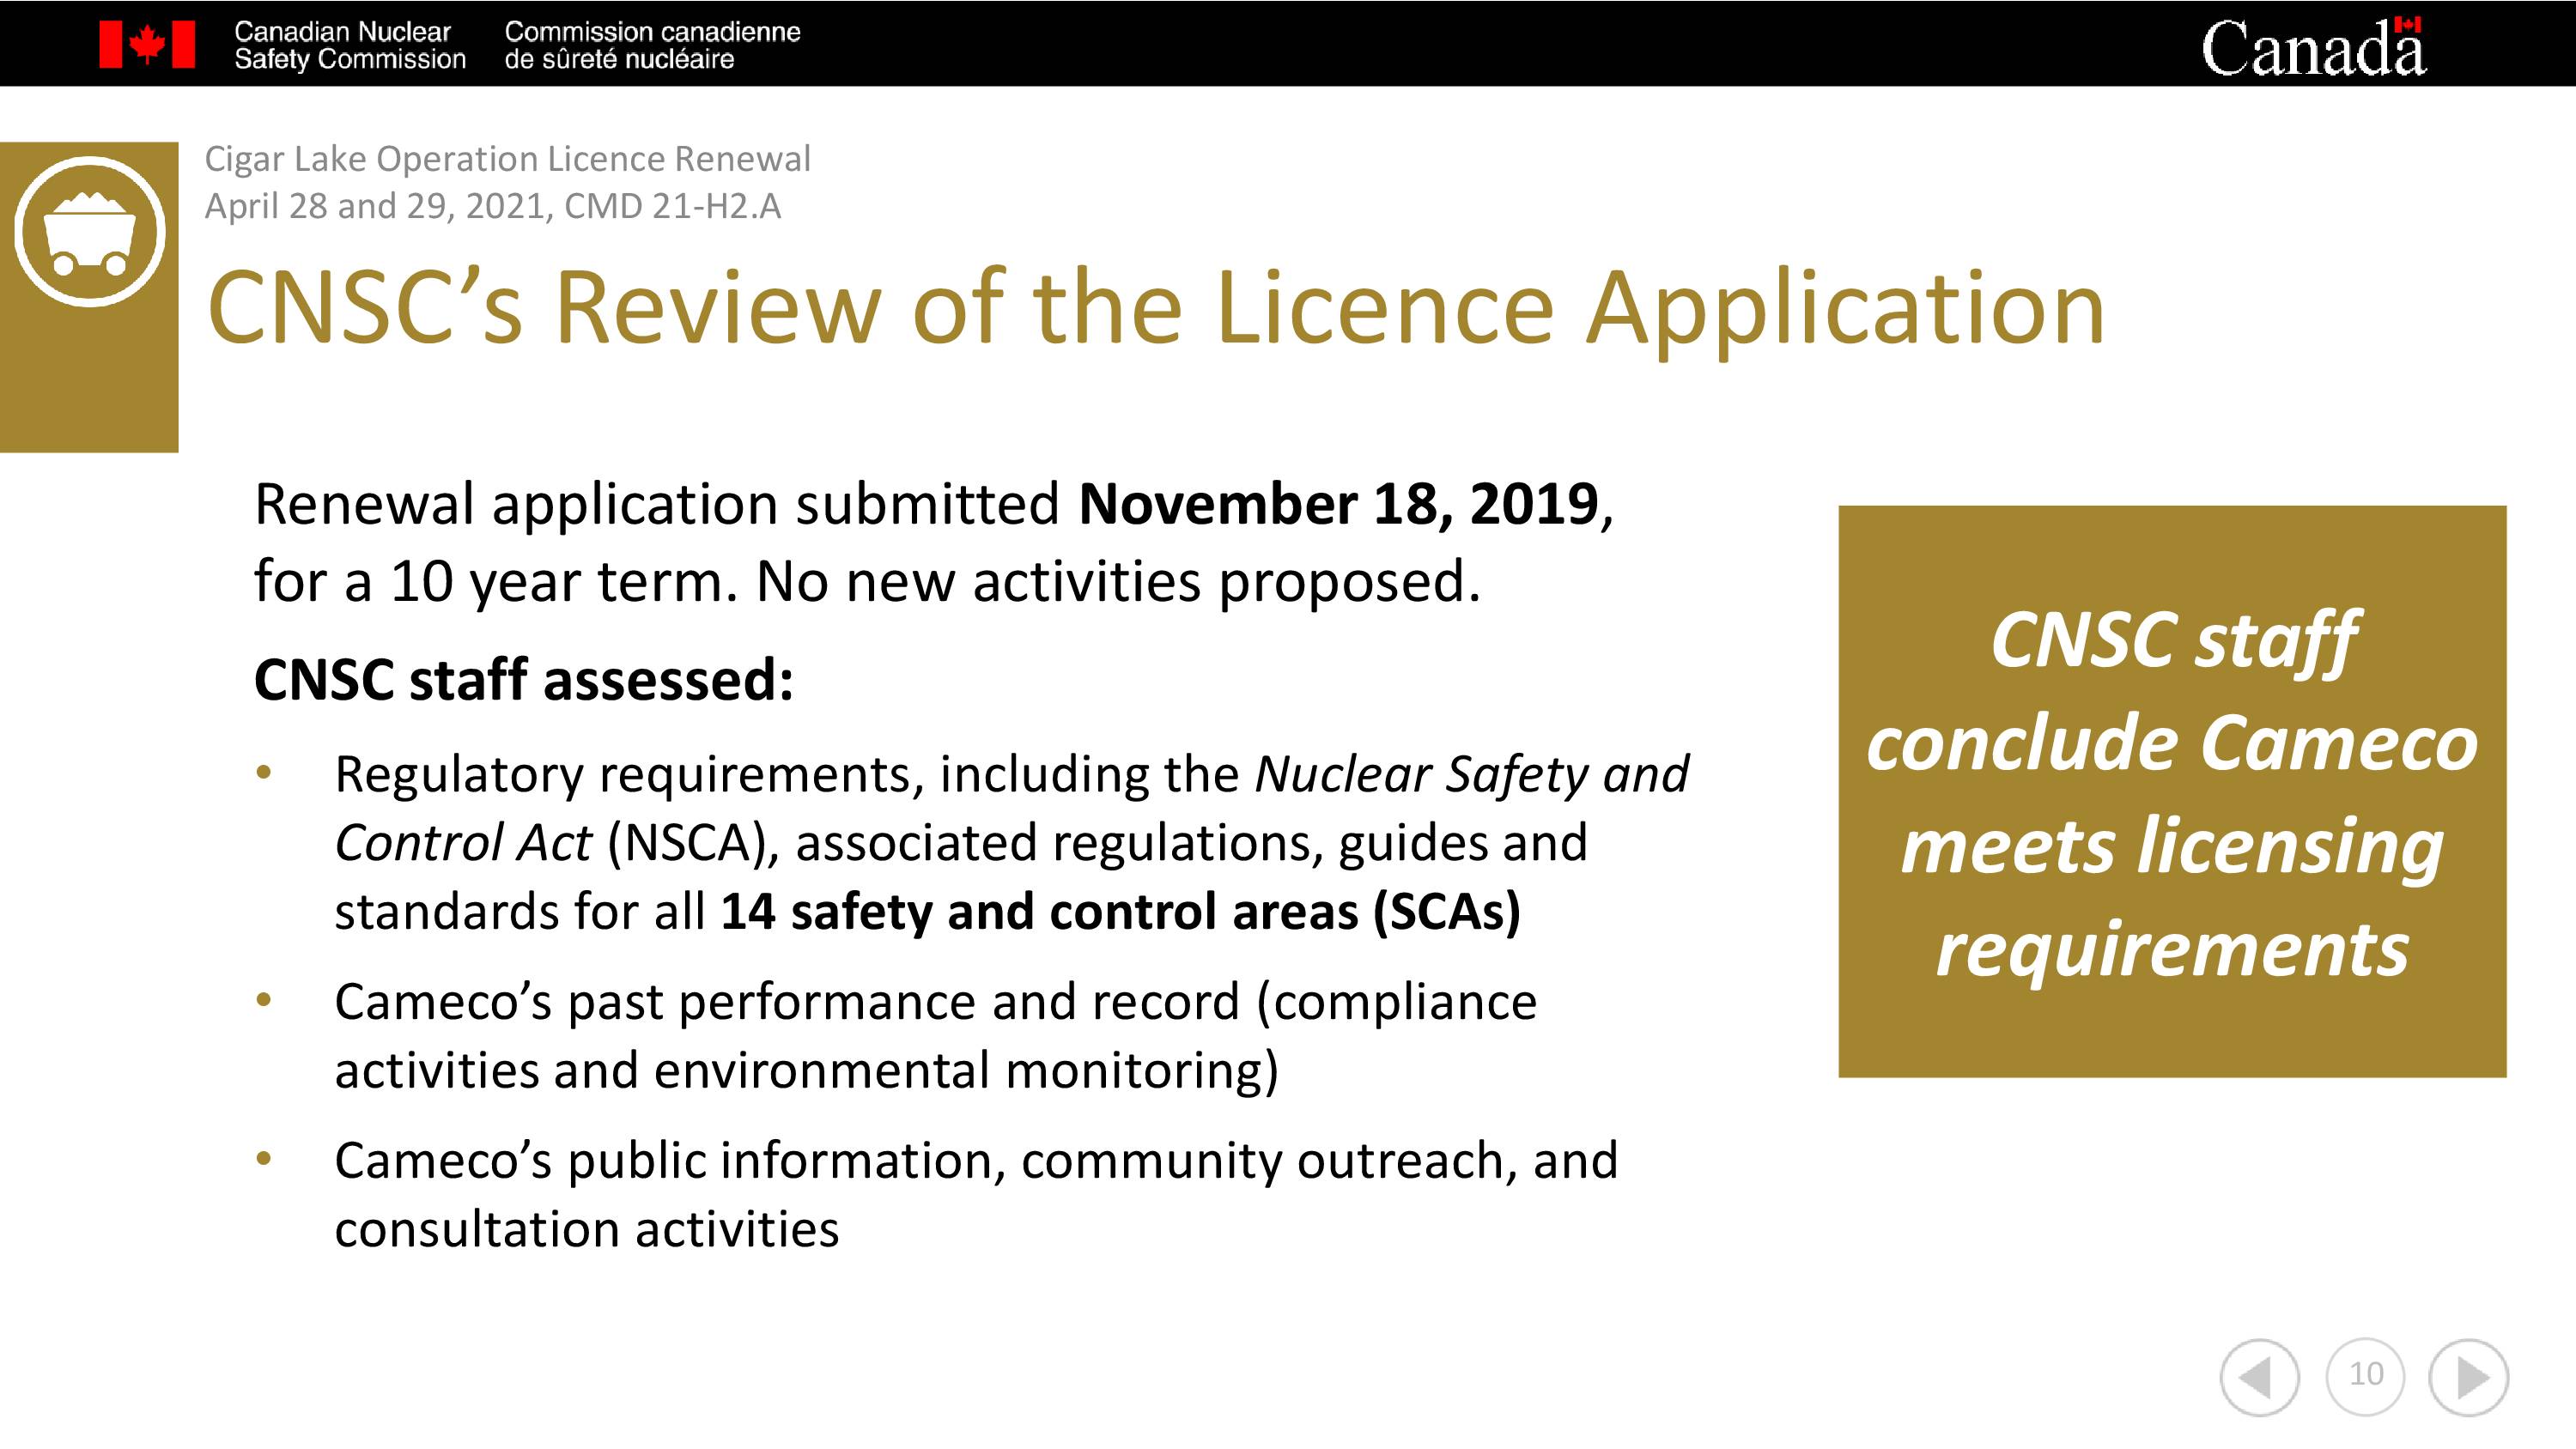
Task: Click 'consultation activities' line
Action: (x=586, y=1229)
